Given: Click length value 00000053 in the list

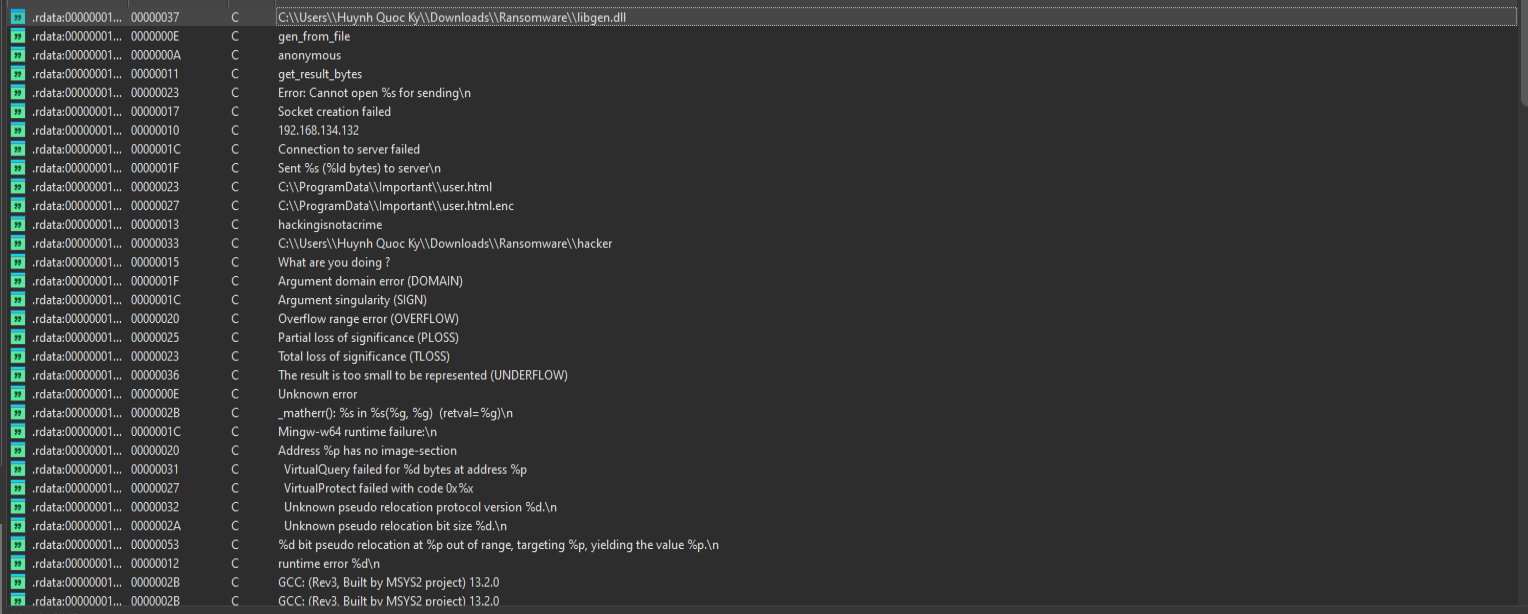Looking at the screenshot, I should click(155, 545).
